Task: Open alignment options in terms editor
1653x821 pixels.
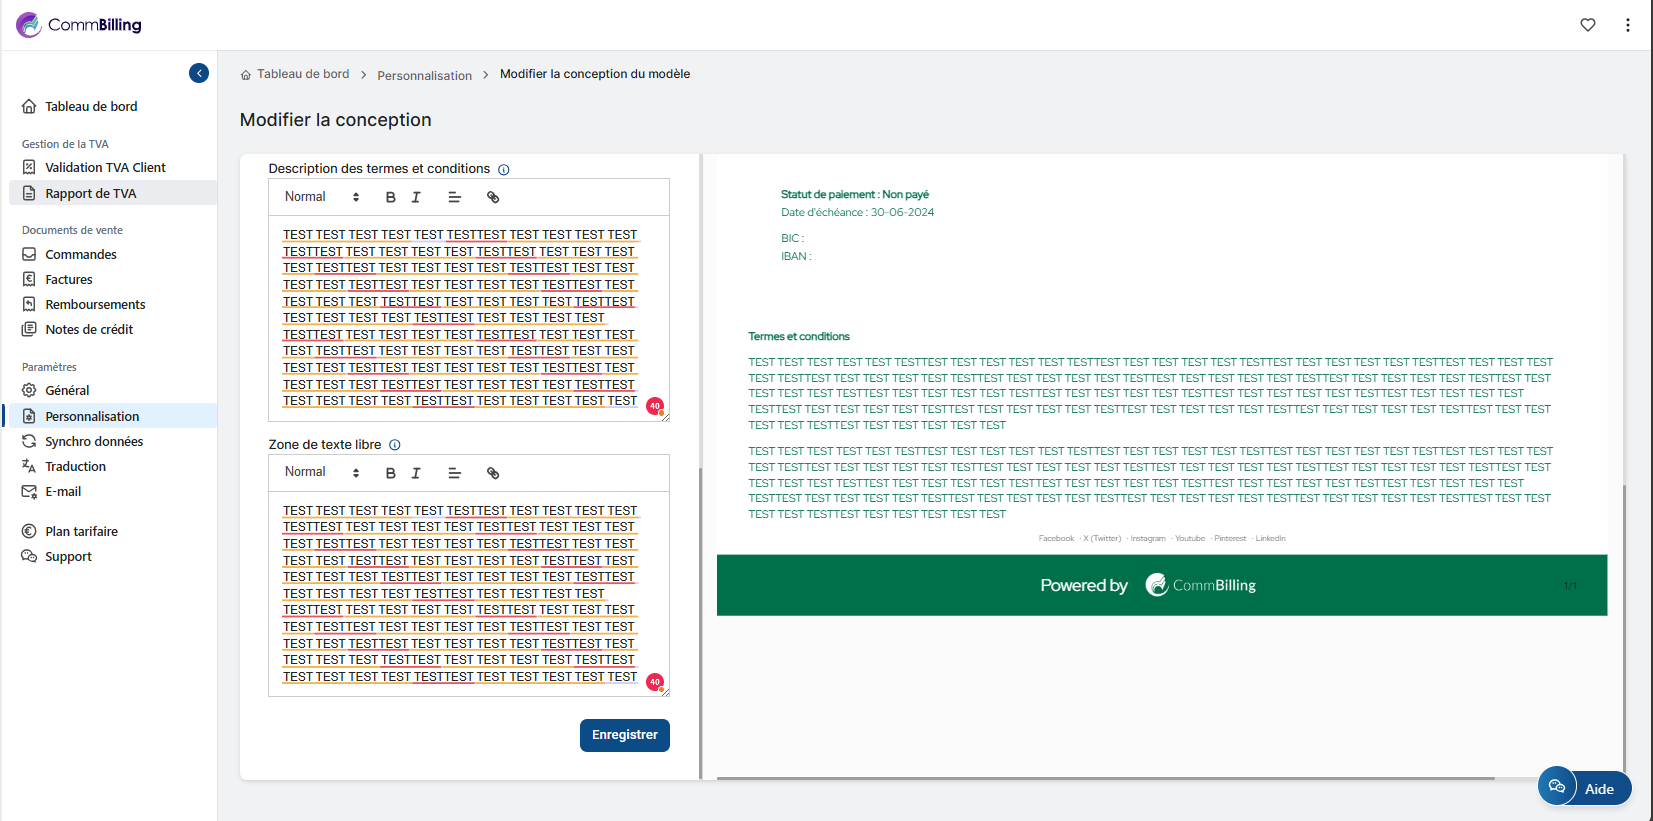Action: [454, 197]
